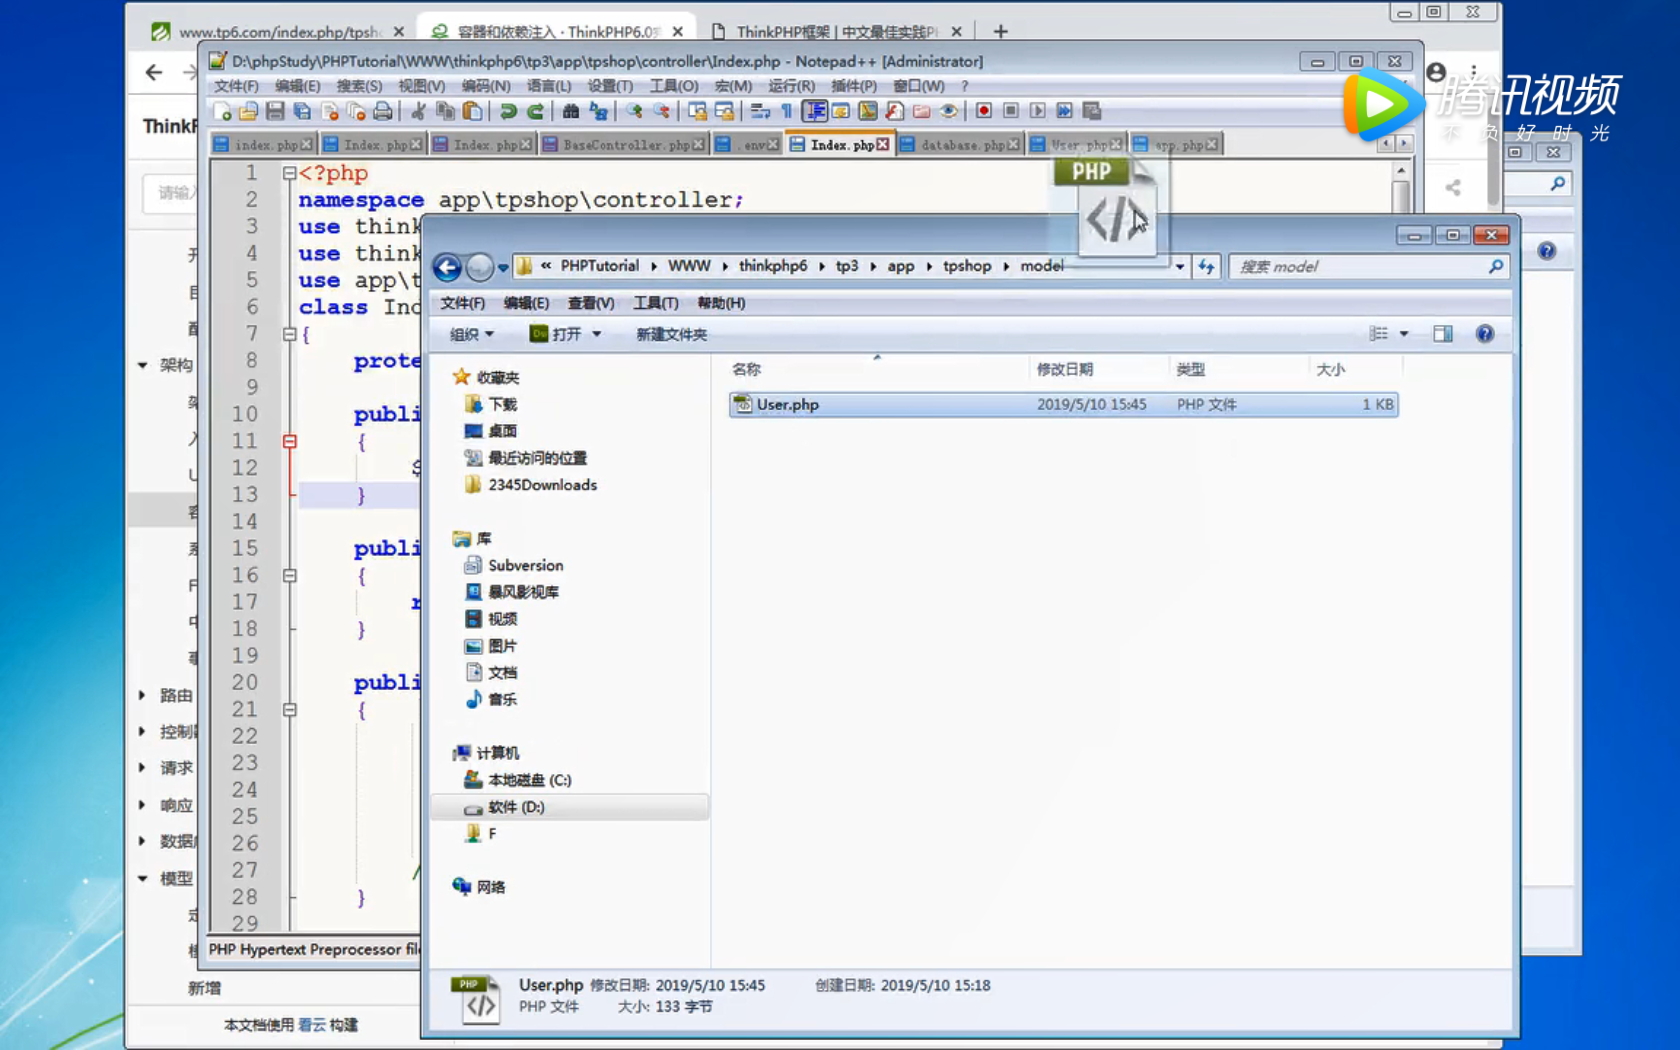The image size is (1680, 1050).
Task: Toggle the Explorer preview pane icon
Action: click(x=1442, y=334)
